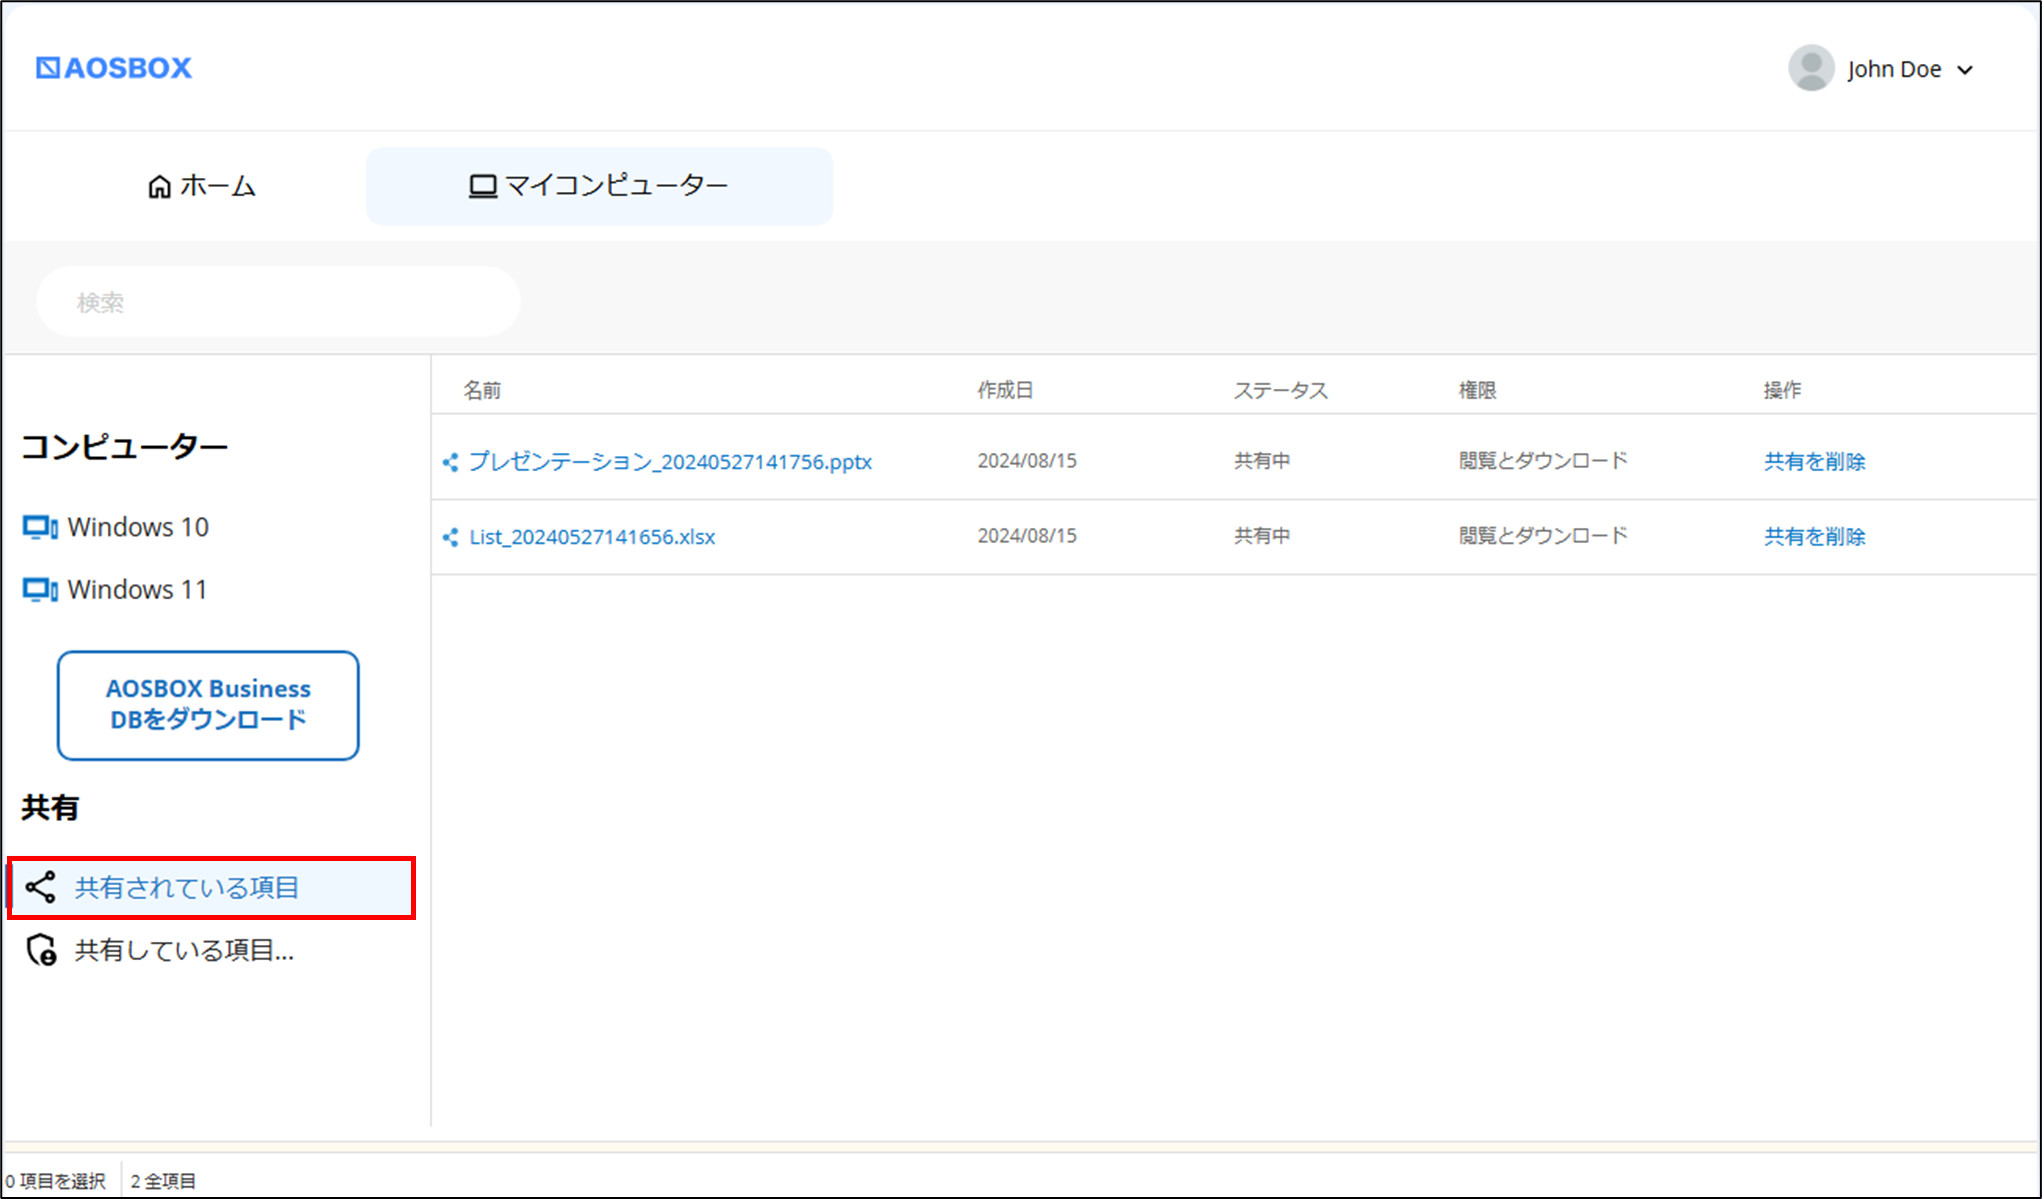The width and height of the screenshot is (2042, 1199).
Task: Click the コンピューター section heading
Action: tap(125, 446)
